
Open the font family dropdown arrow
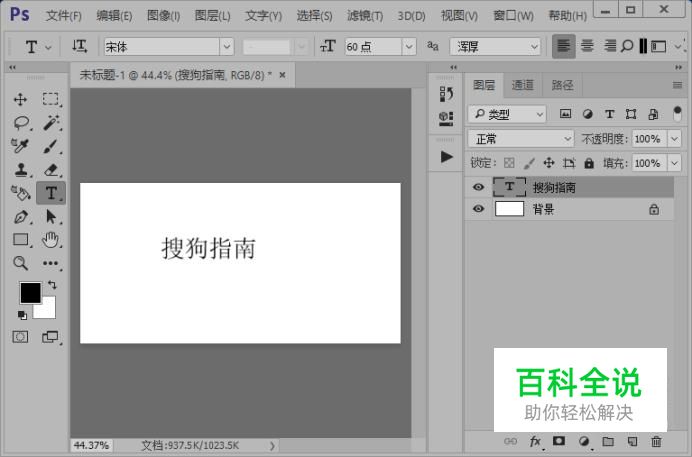227,47
